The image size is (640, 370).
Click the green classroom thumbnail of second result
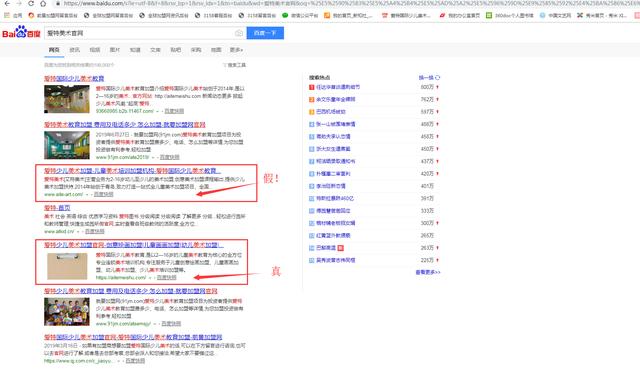pyautogui.click(x=67, y=145)
